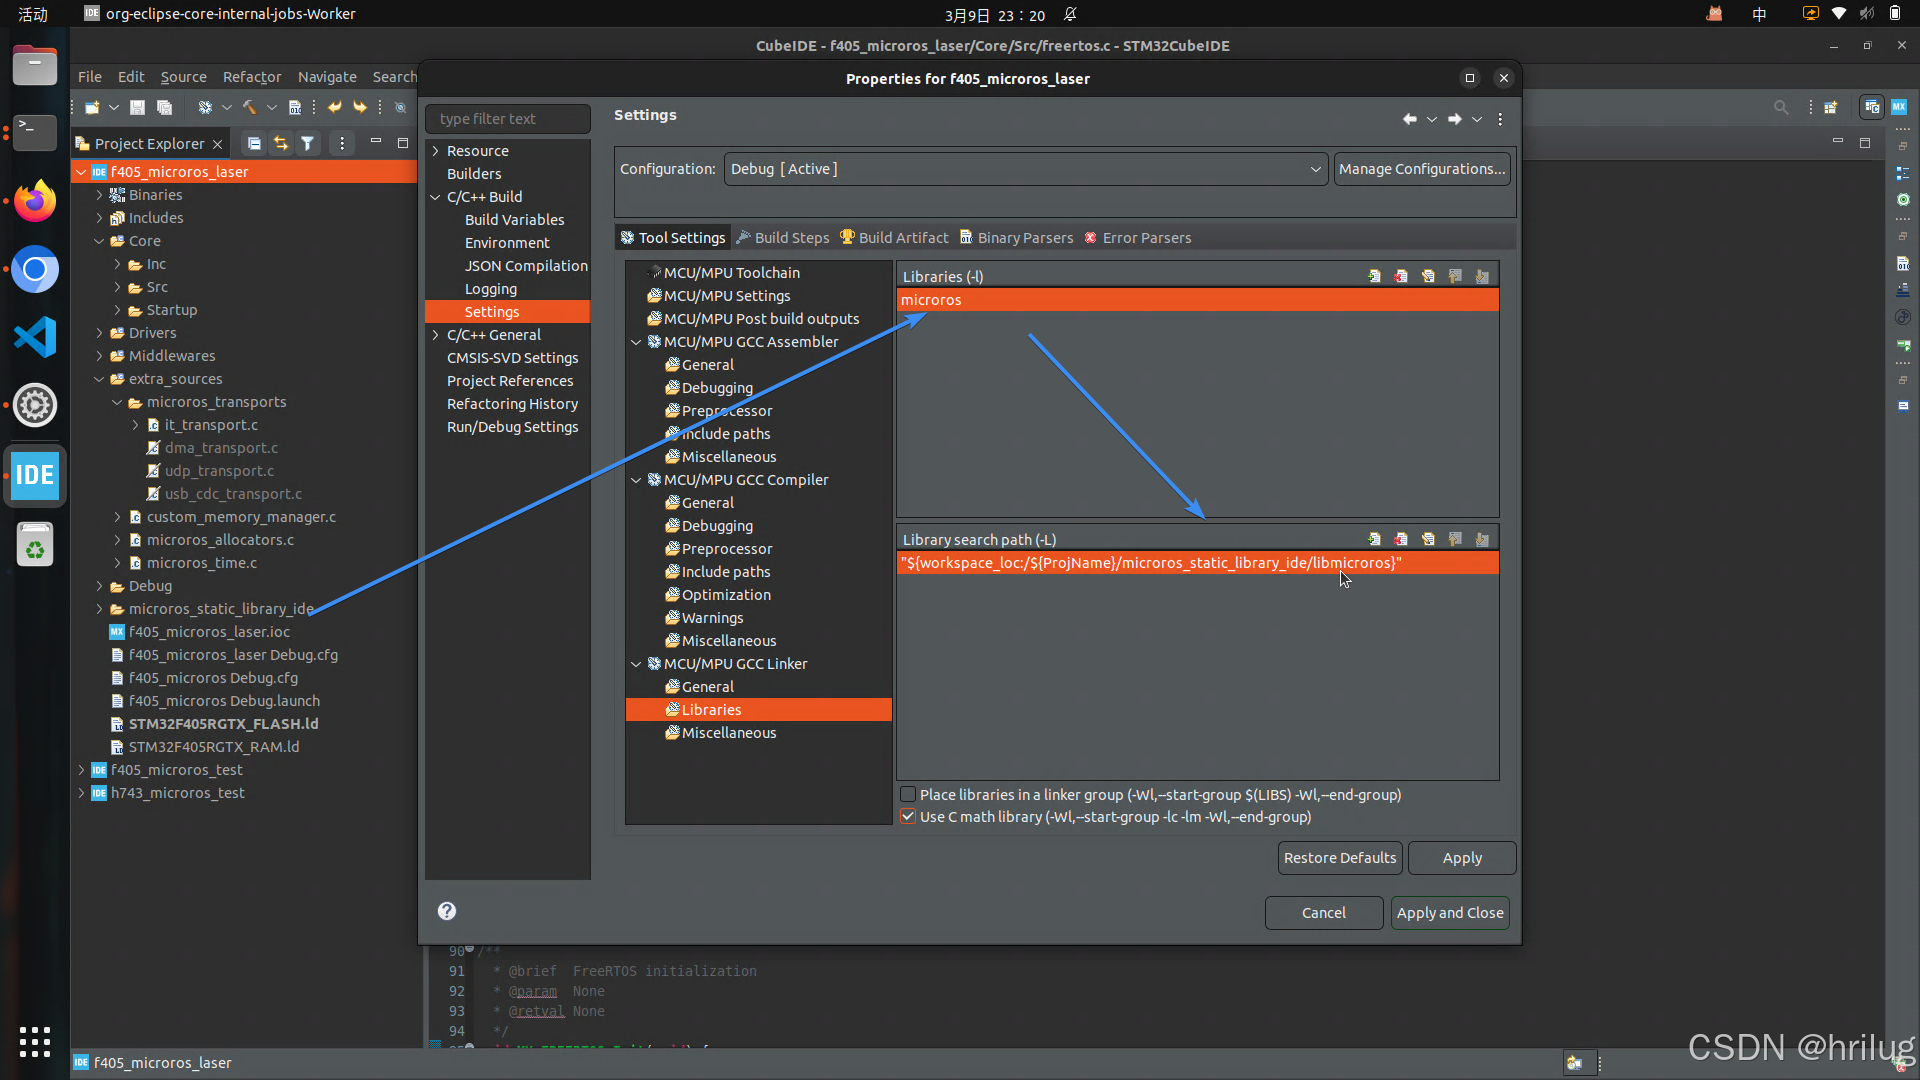Viewport: 1920px width, 1080px height.
Task: Open the Configuration Debug dropdown
Action: (x=1025, y=169)
